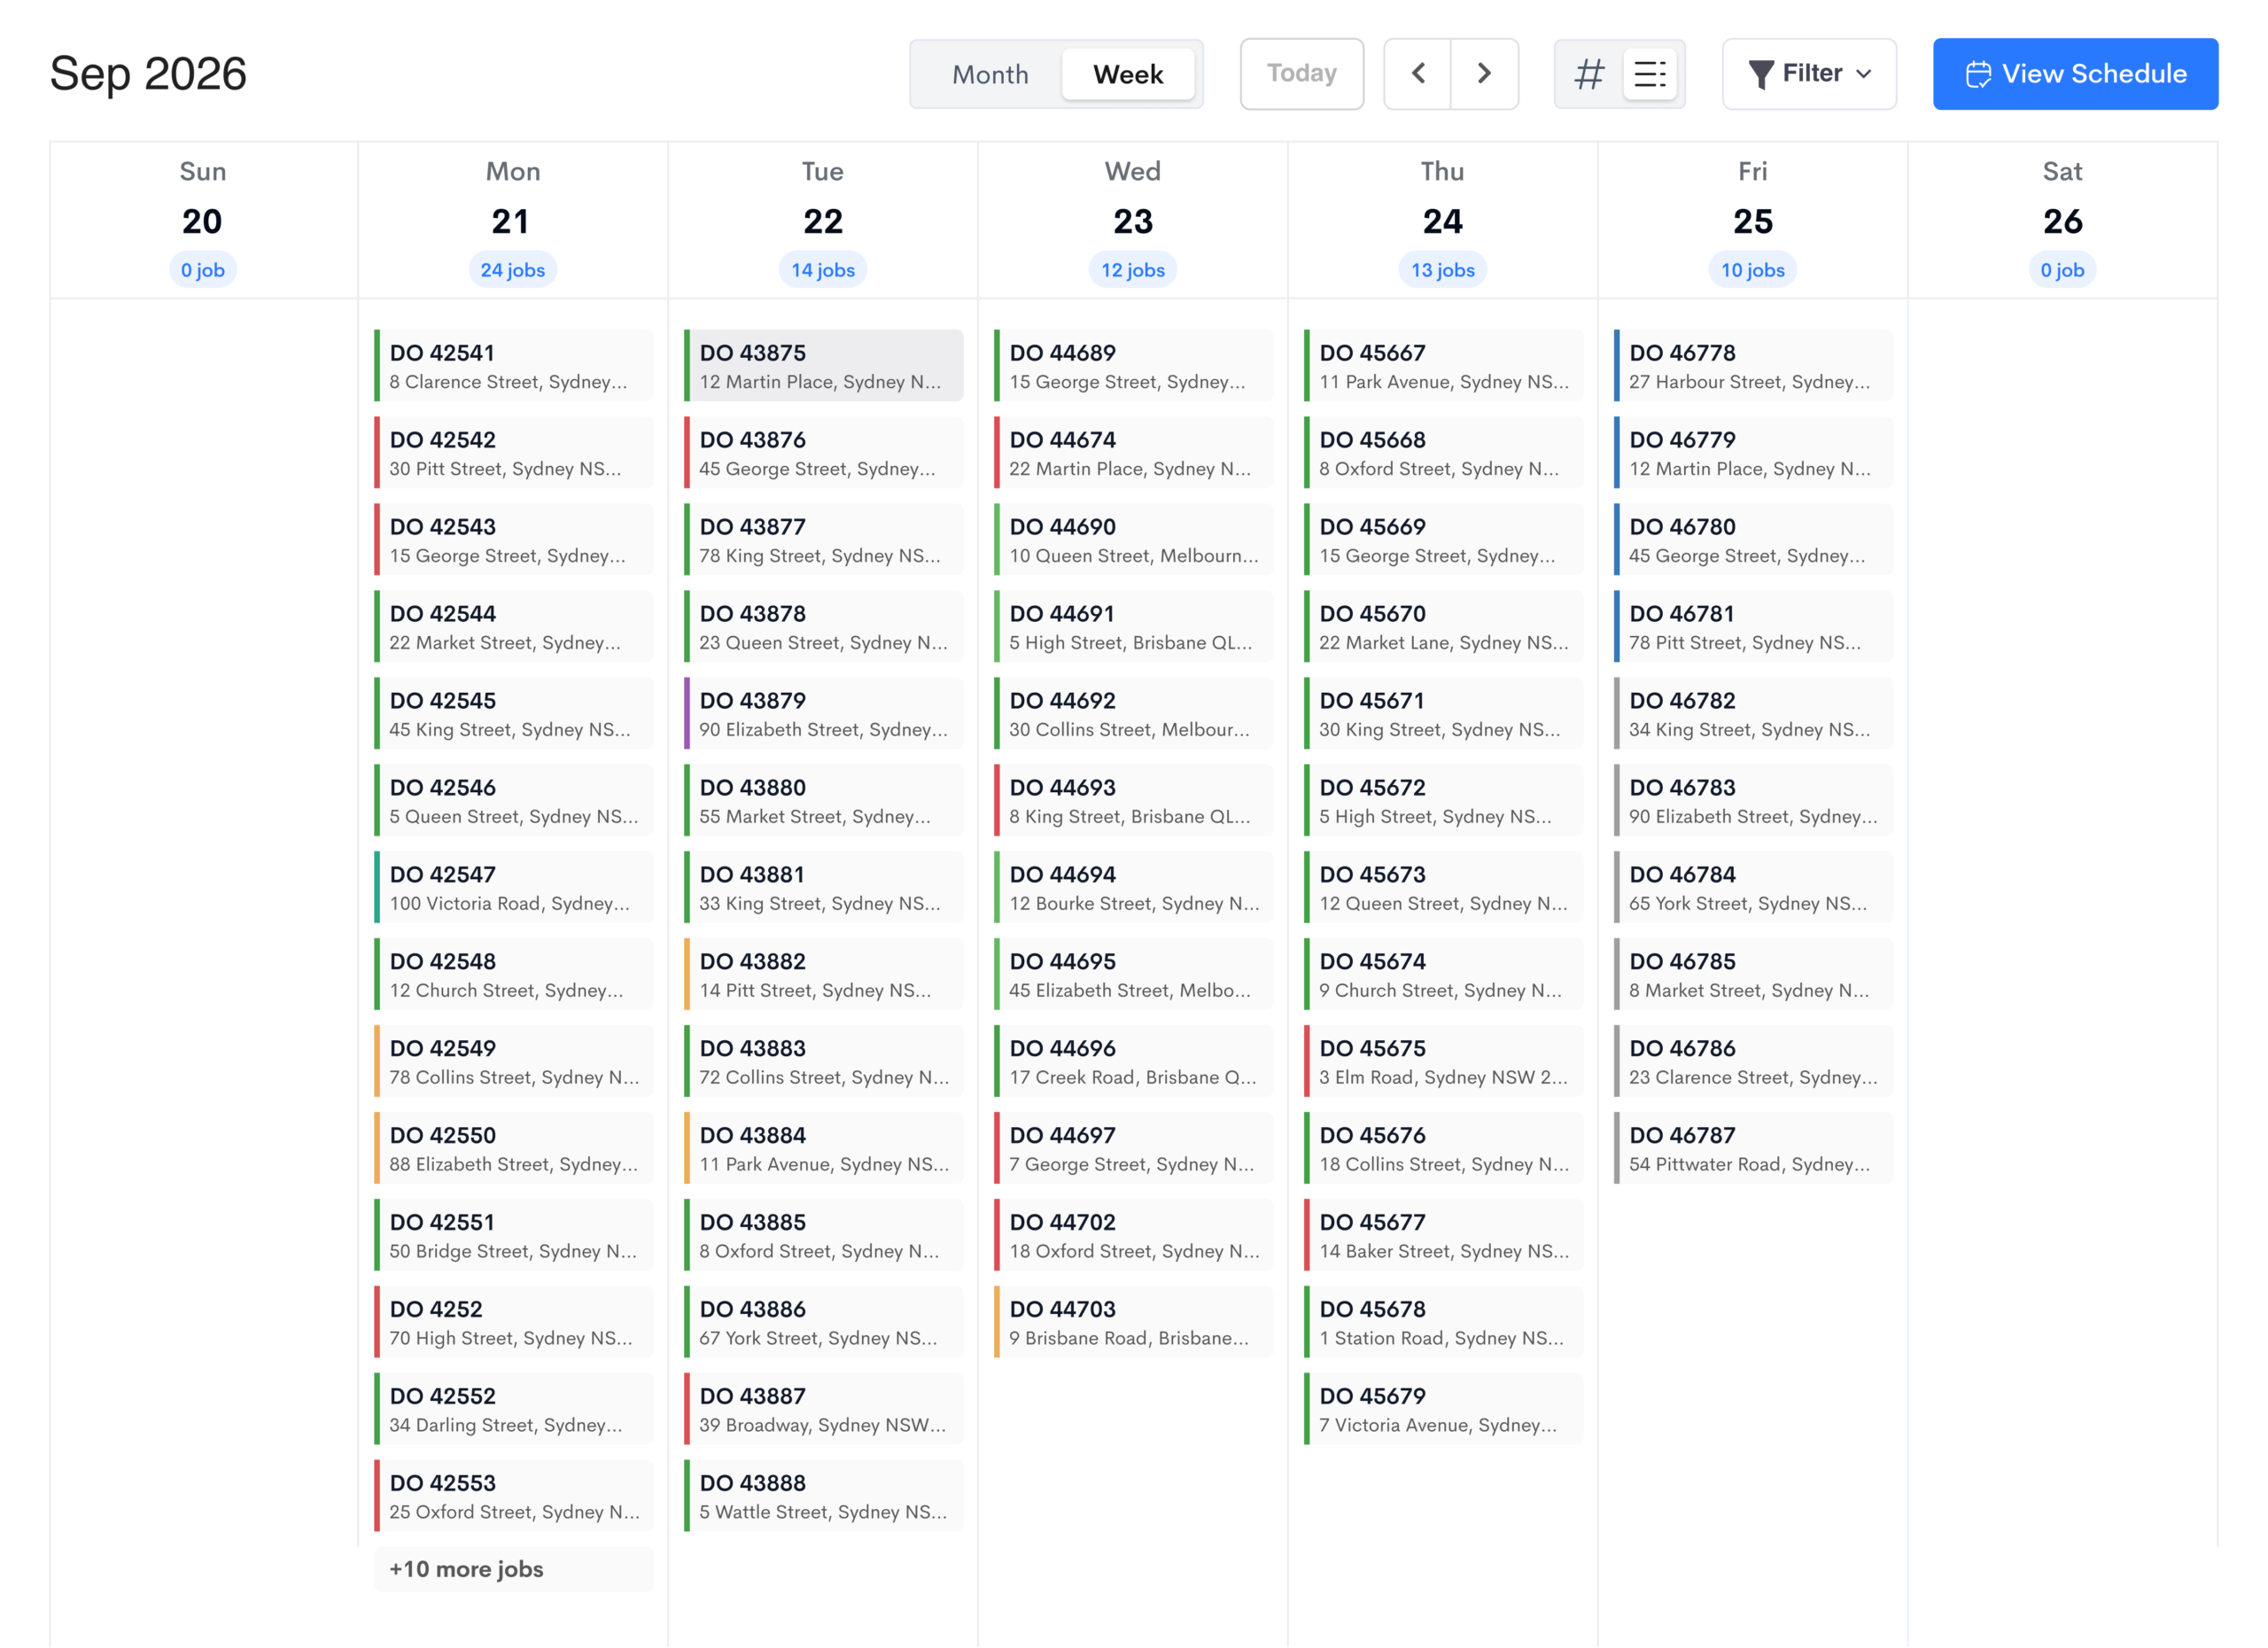Switch to the Month tab

(x=990, y=74)
